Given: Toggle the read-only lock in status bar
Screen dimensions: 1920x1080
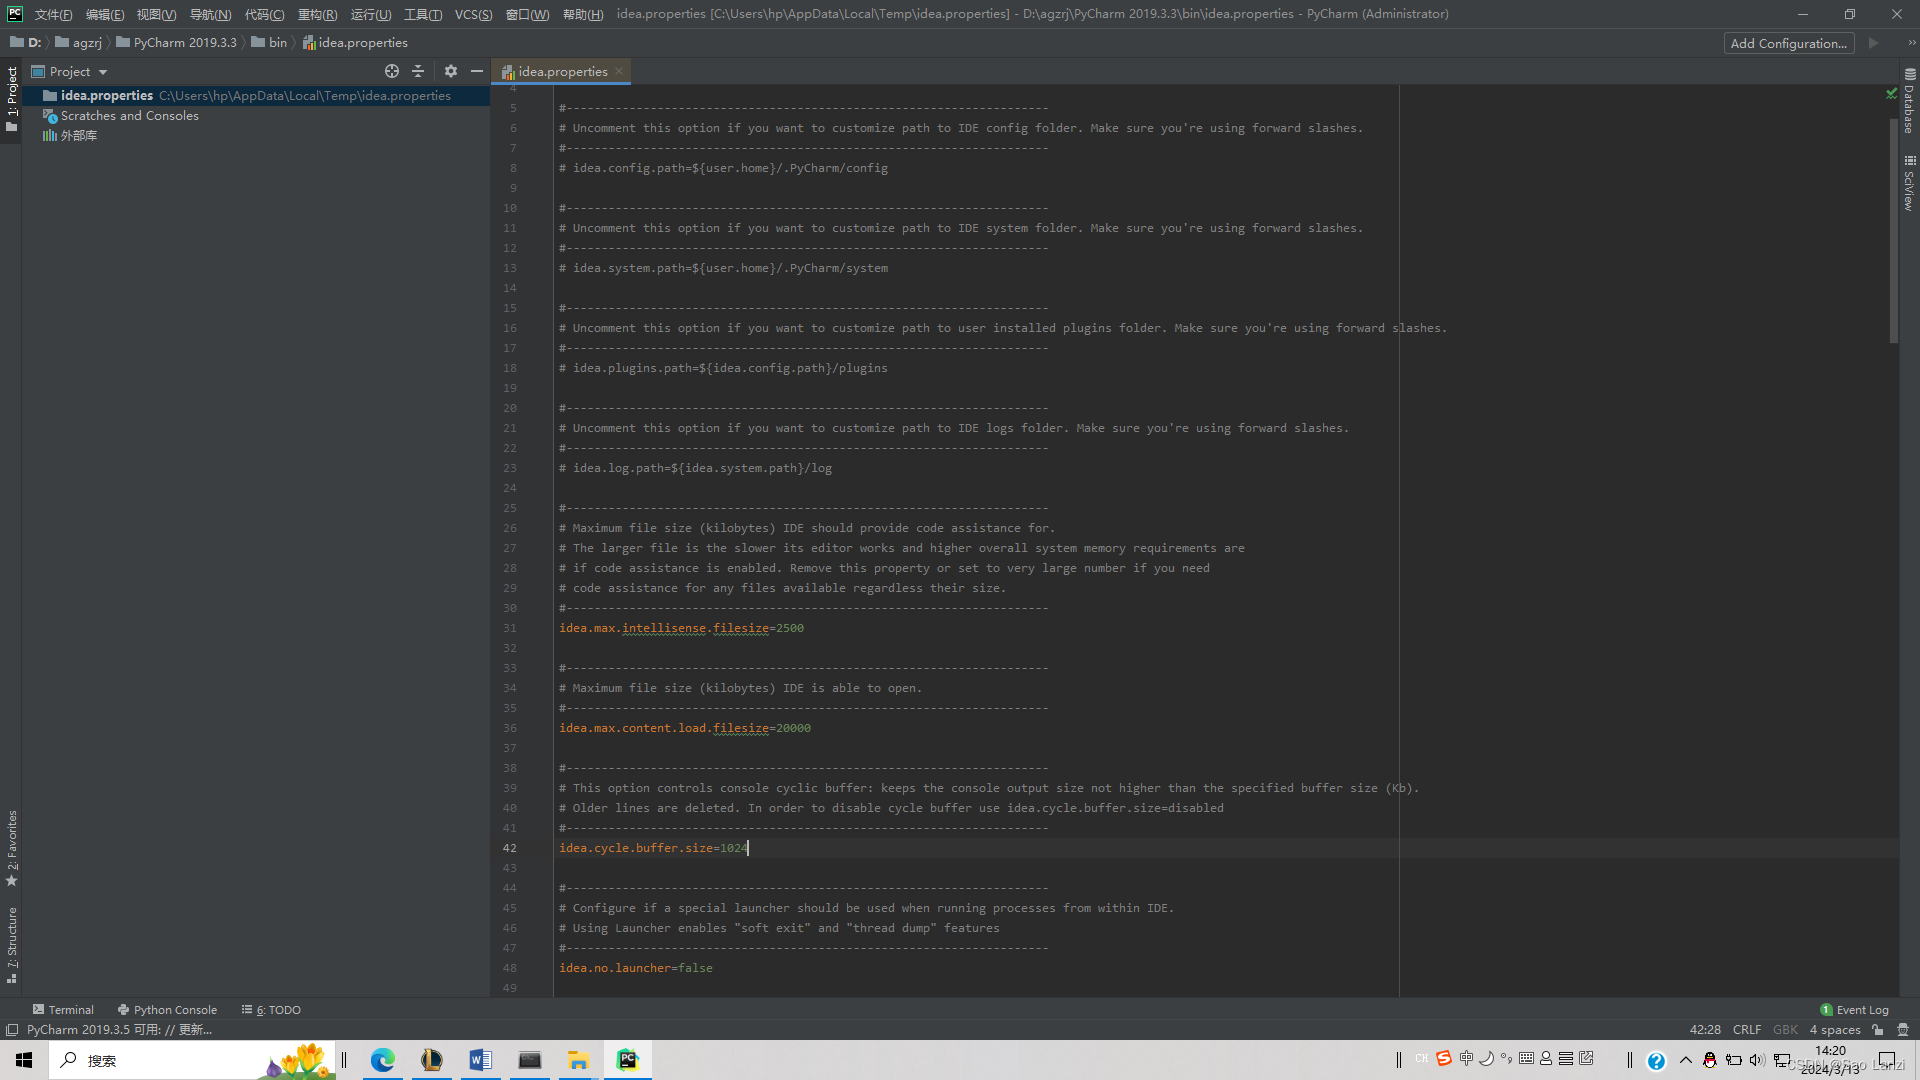Looking at the screenshot, I should pos(1878,1029).
